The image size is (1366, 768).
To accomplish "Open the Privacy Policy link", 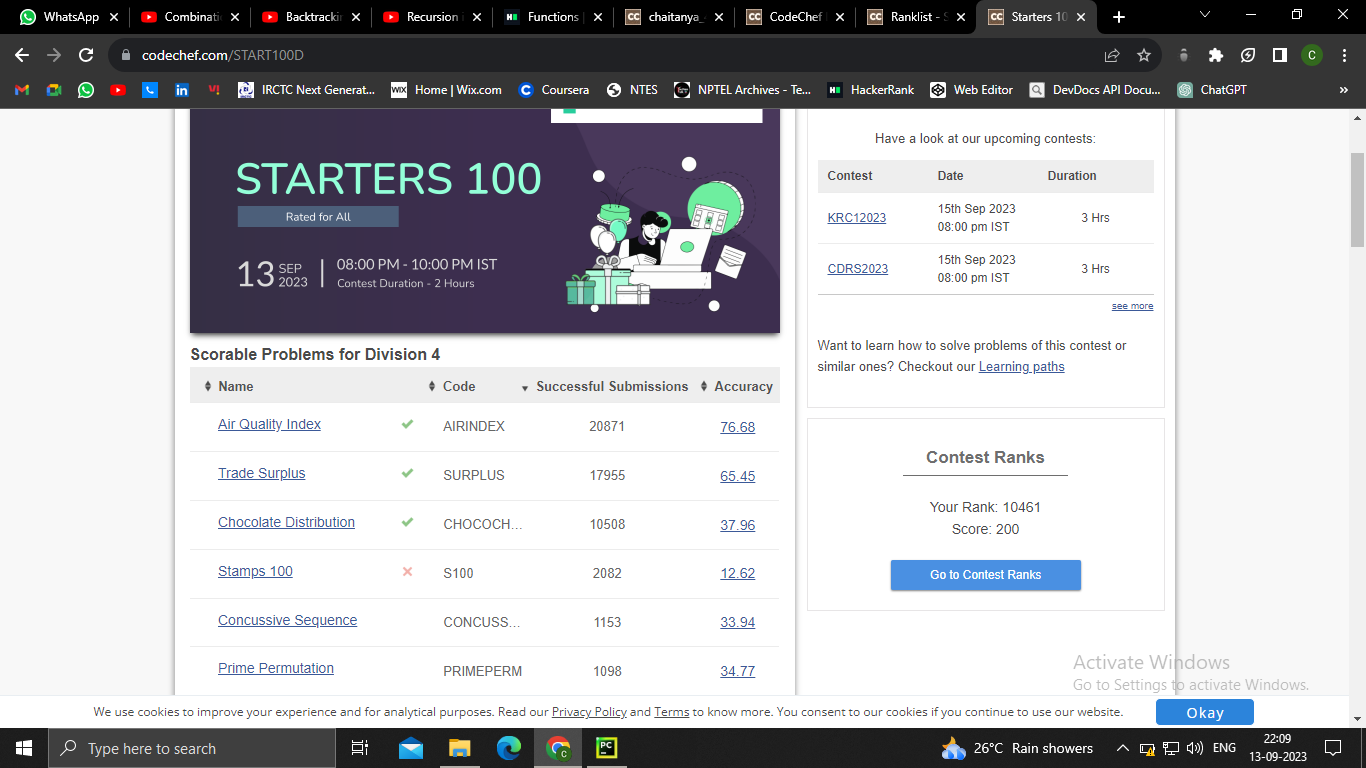I will pos(589,712).
